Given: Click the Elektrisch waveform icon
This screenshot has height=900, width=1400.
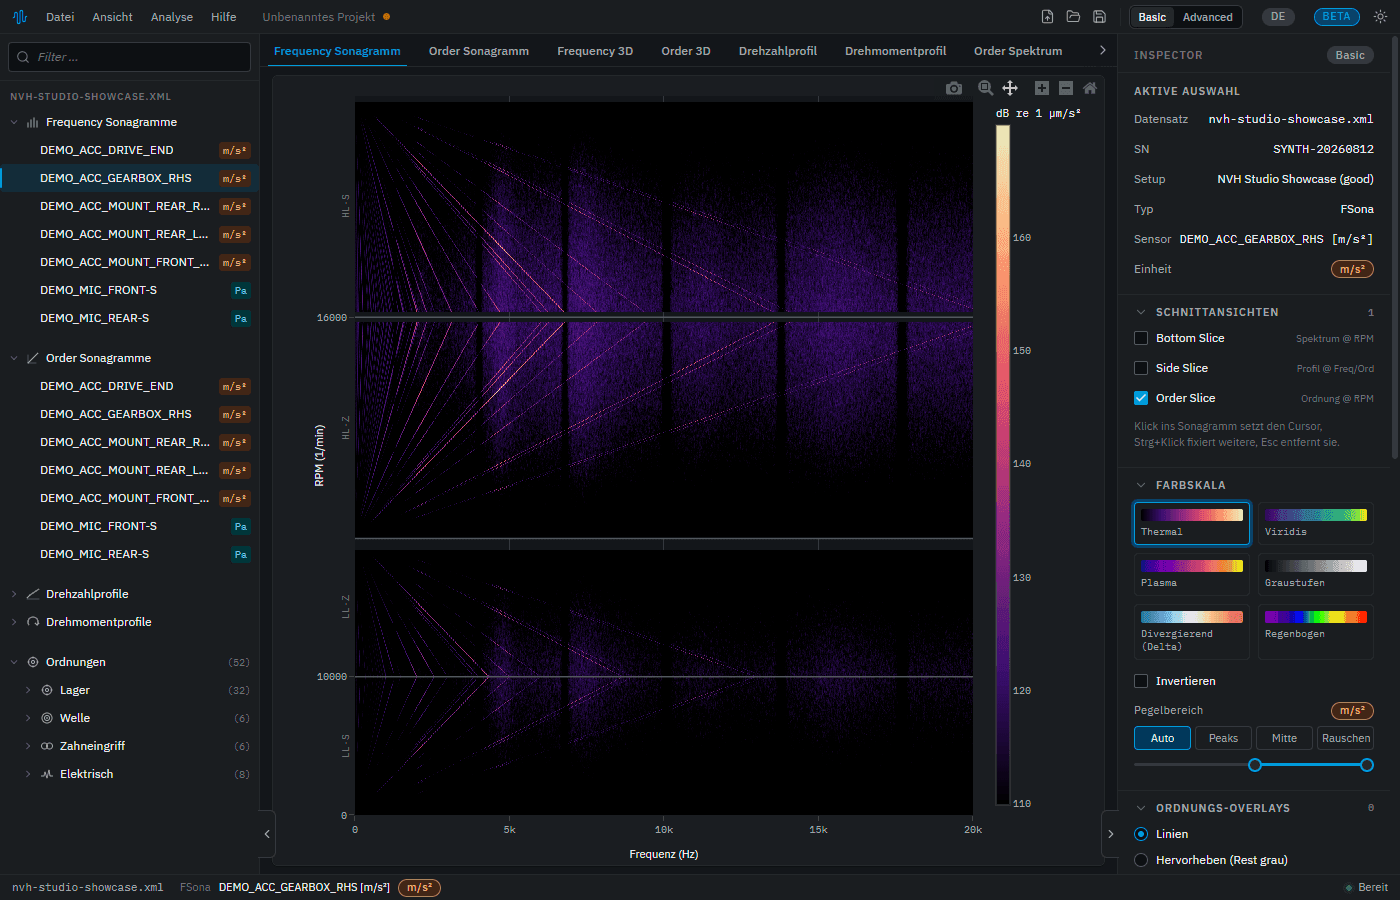Looking at the screenshot, I should (47, 774).
